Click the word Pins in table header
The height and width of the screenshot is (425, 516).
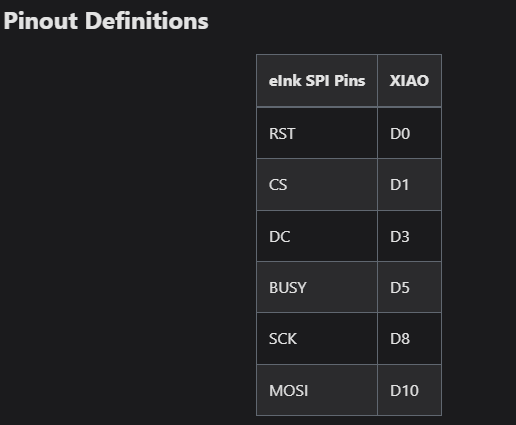tap(350, 81)
